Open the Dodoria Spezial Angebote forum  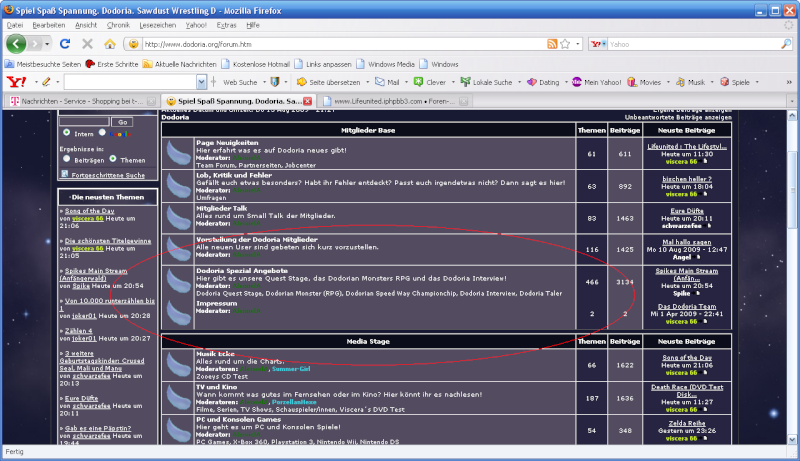pos(242,271)
